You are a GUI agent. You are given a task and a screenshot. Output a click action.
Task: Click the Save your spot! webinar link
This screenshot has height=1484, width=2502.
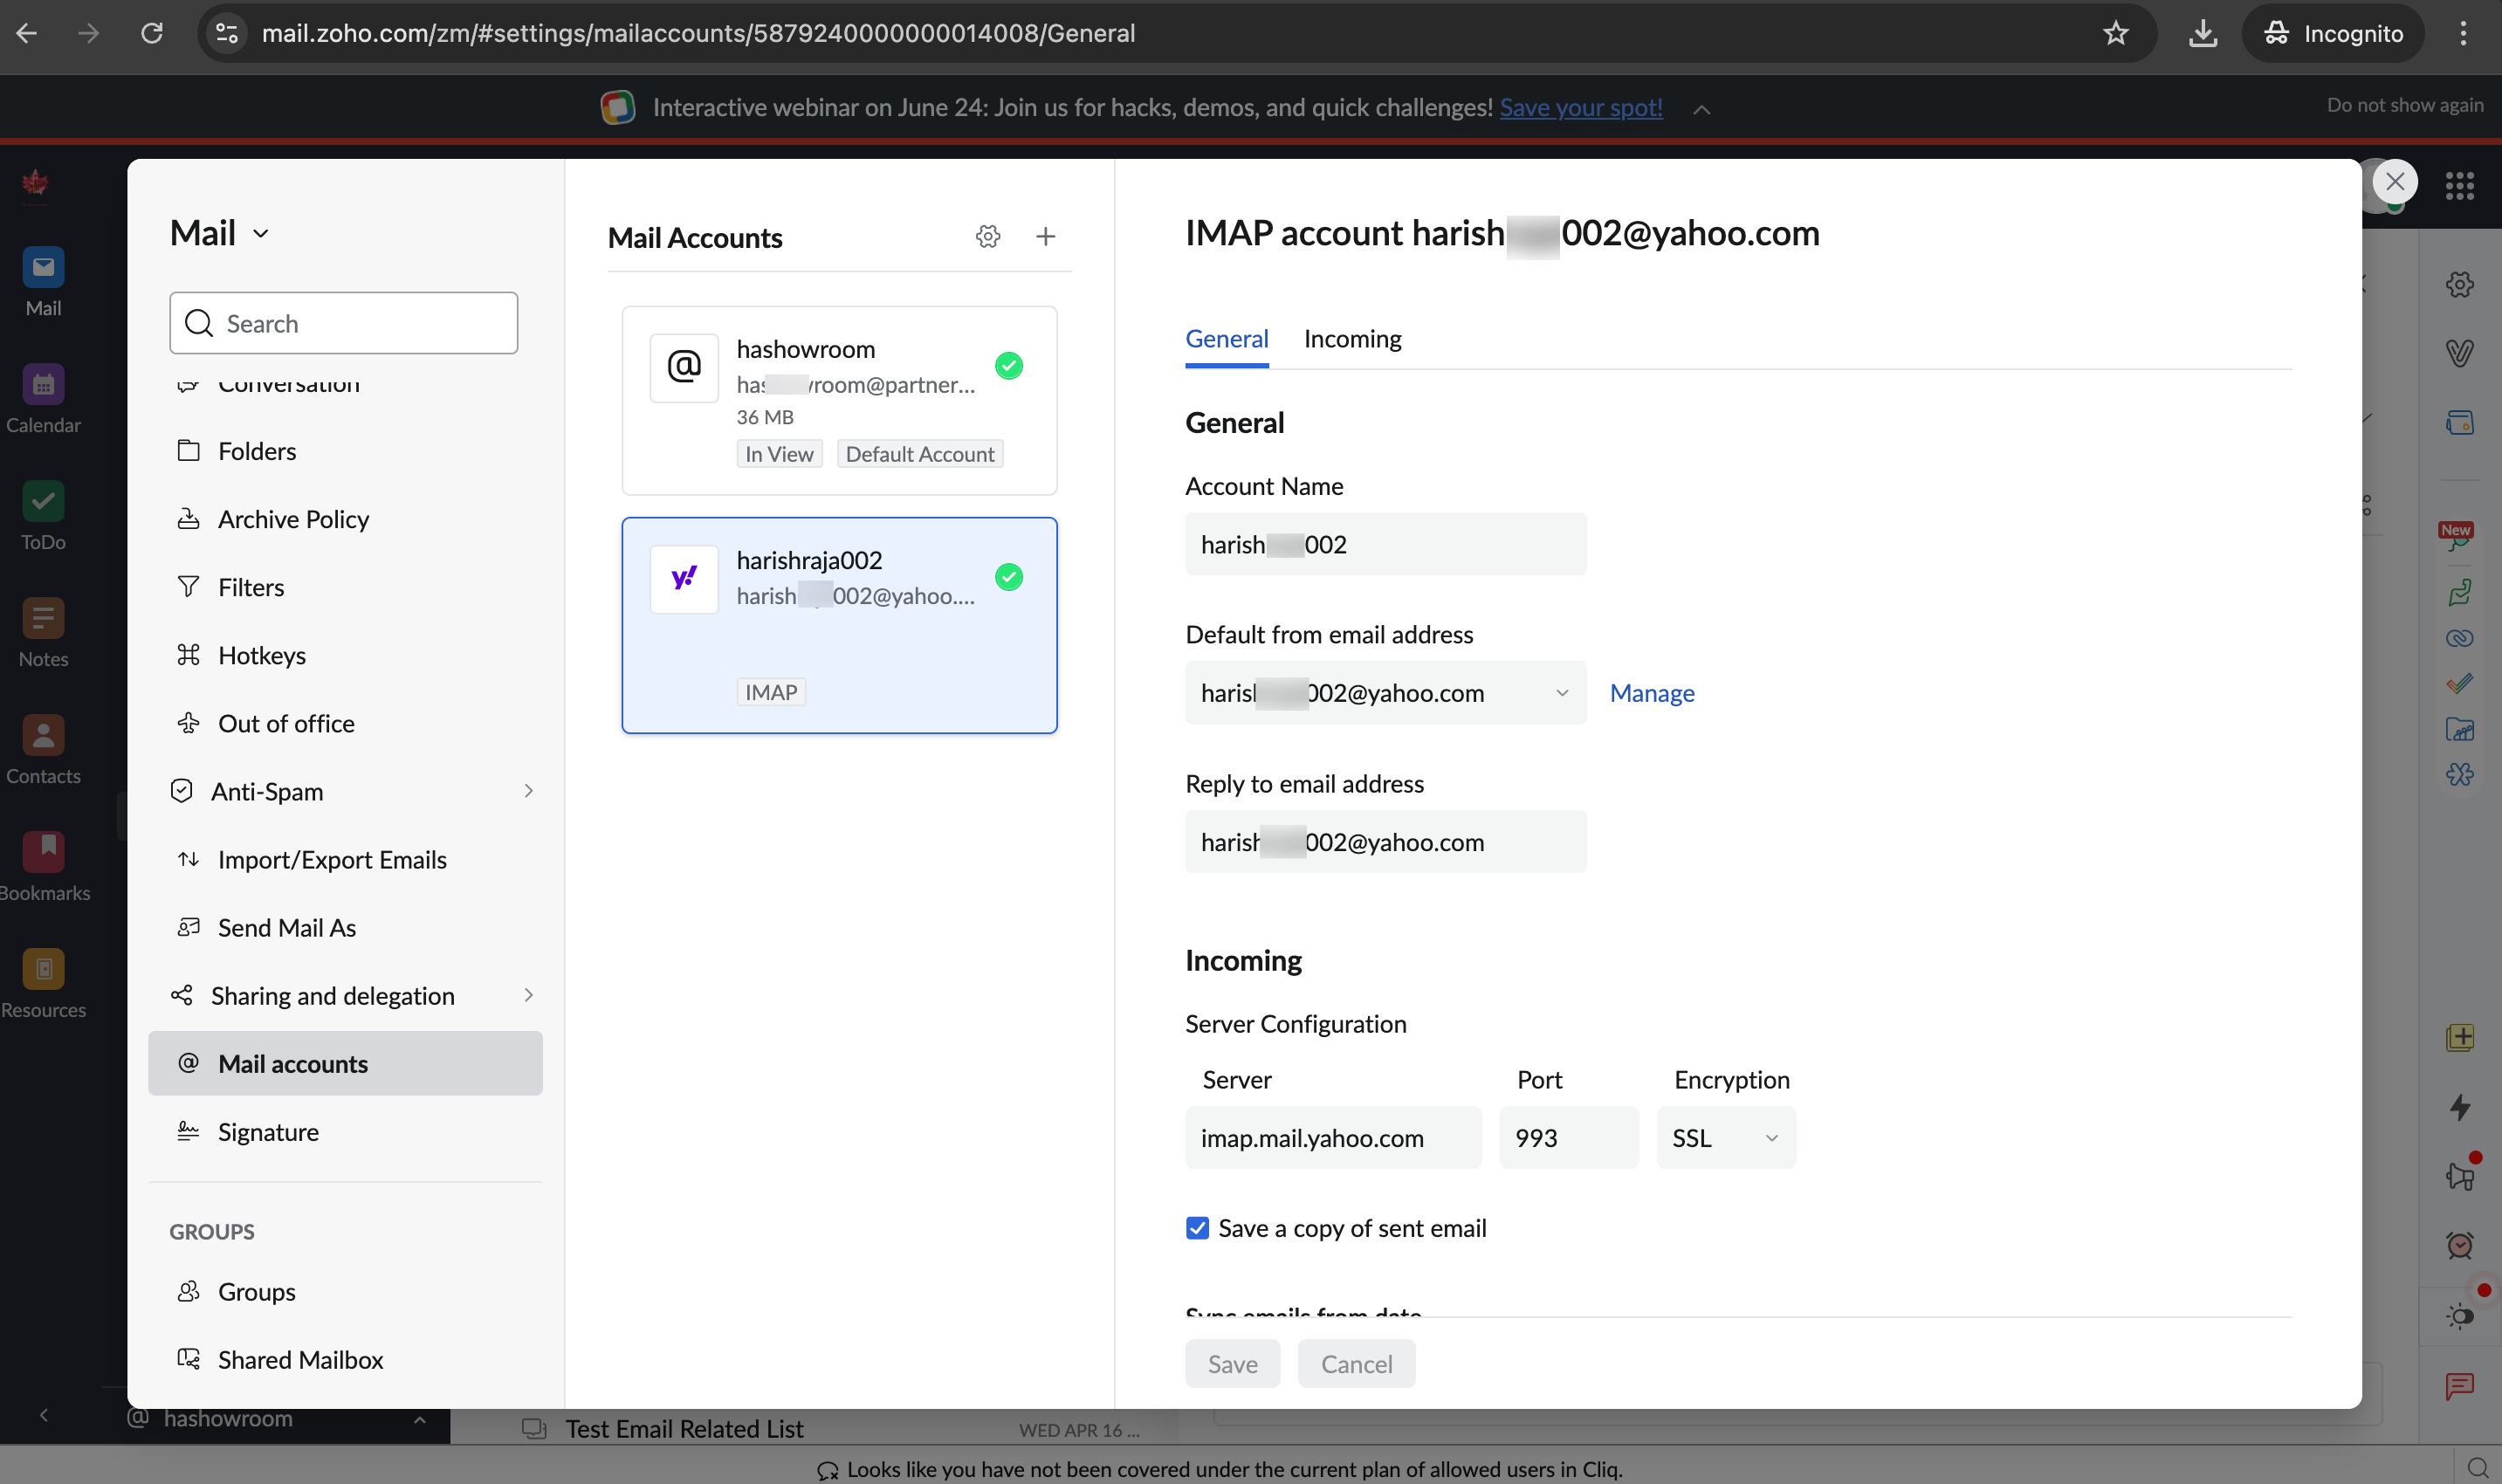tap(1580, 108)
